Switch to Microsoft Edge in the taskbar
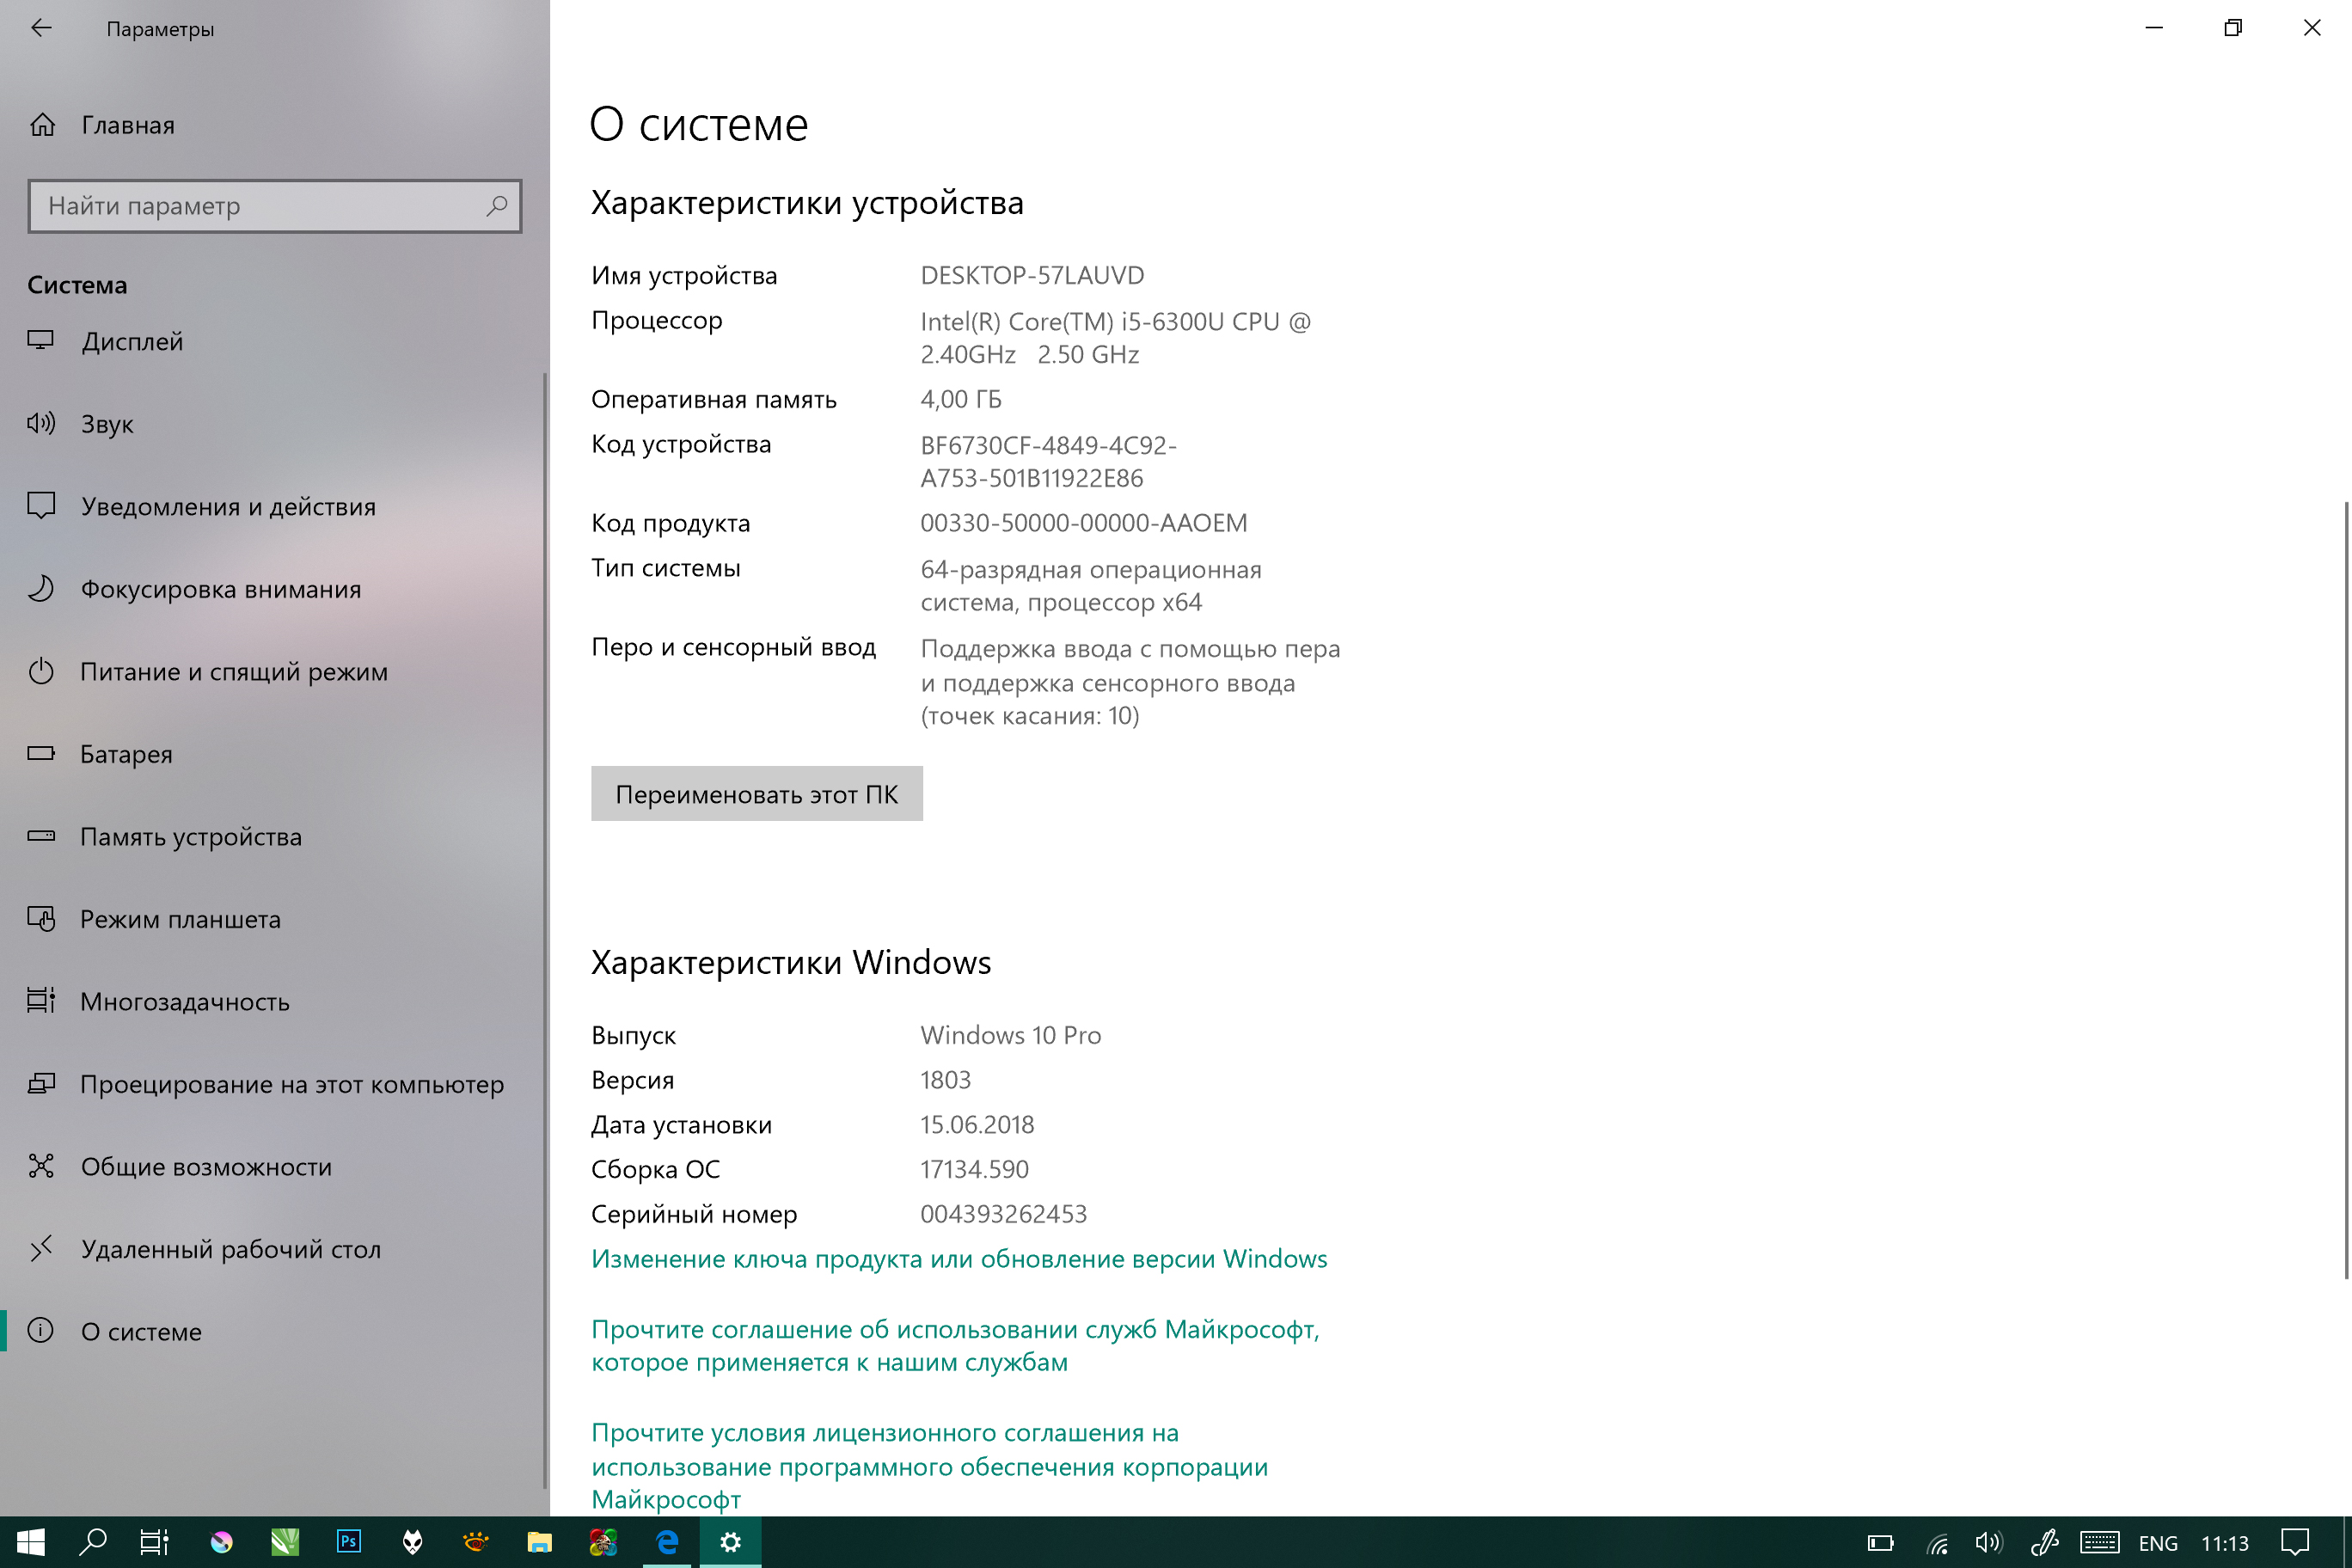The height and width of the screenshot is (1568, 2352). [667, 1542]
